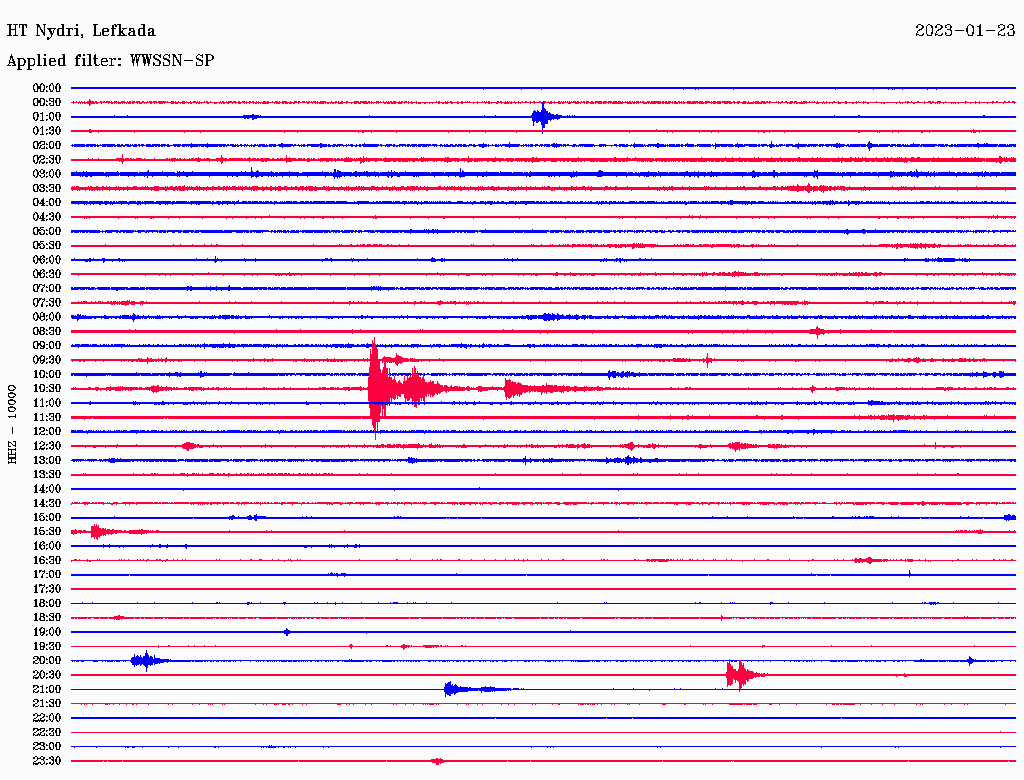This screenshot has height=780, width=1024.
Task: Select the 23:00 time label
Action: coord(47,747)
